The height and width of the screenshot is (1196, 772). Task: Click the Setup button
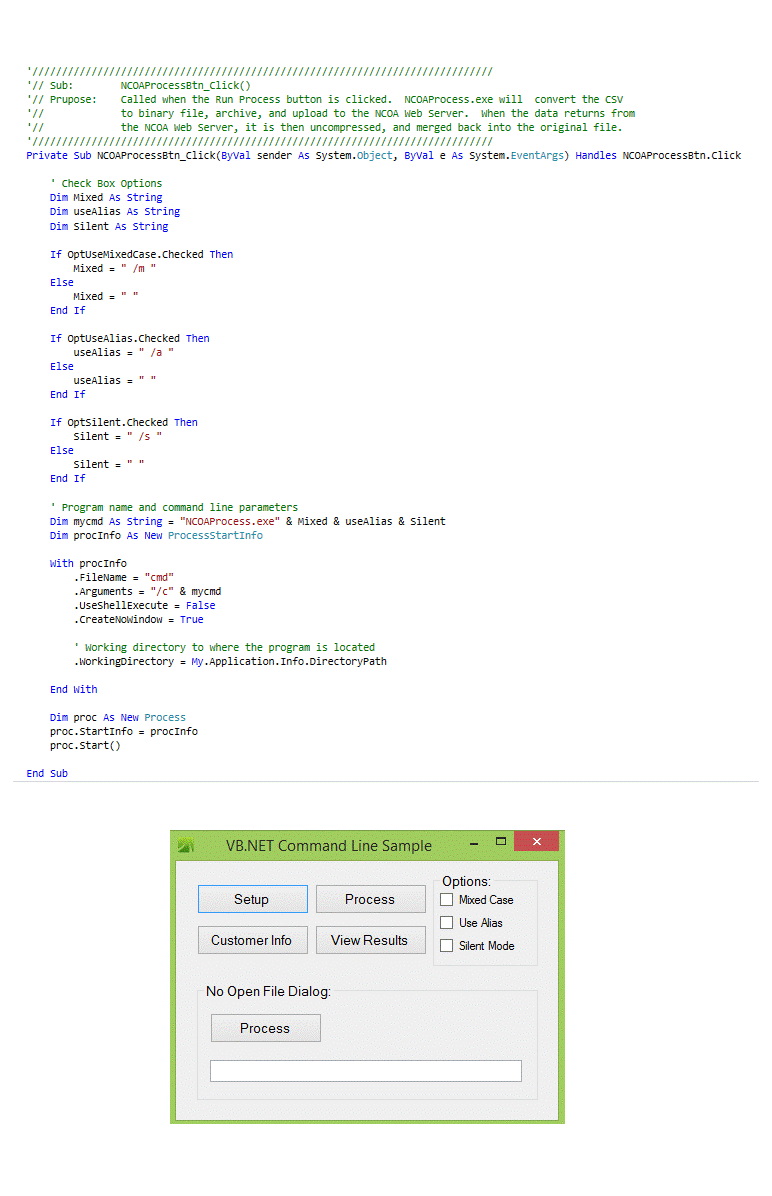pos(253,899)
